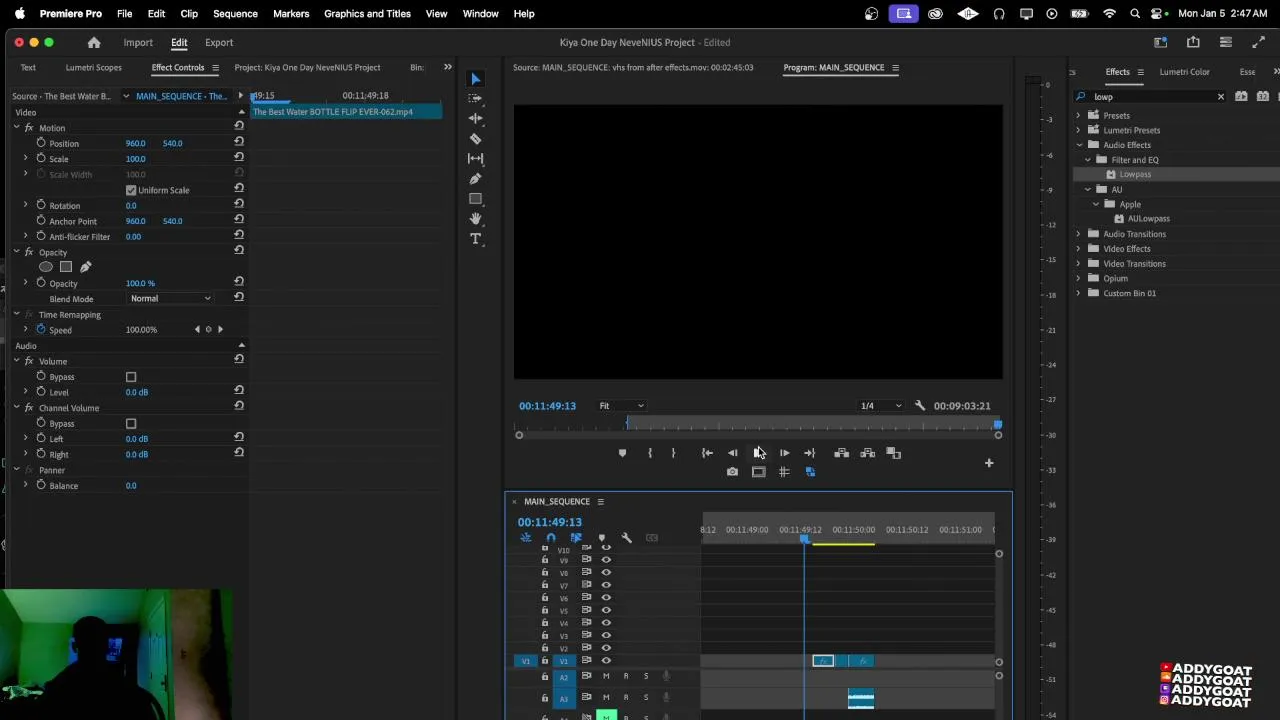
Task: Toggle lock on track V2
Action: point(545,648)
